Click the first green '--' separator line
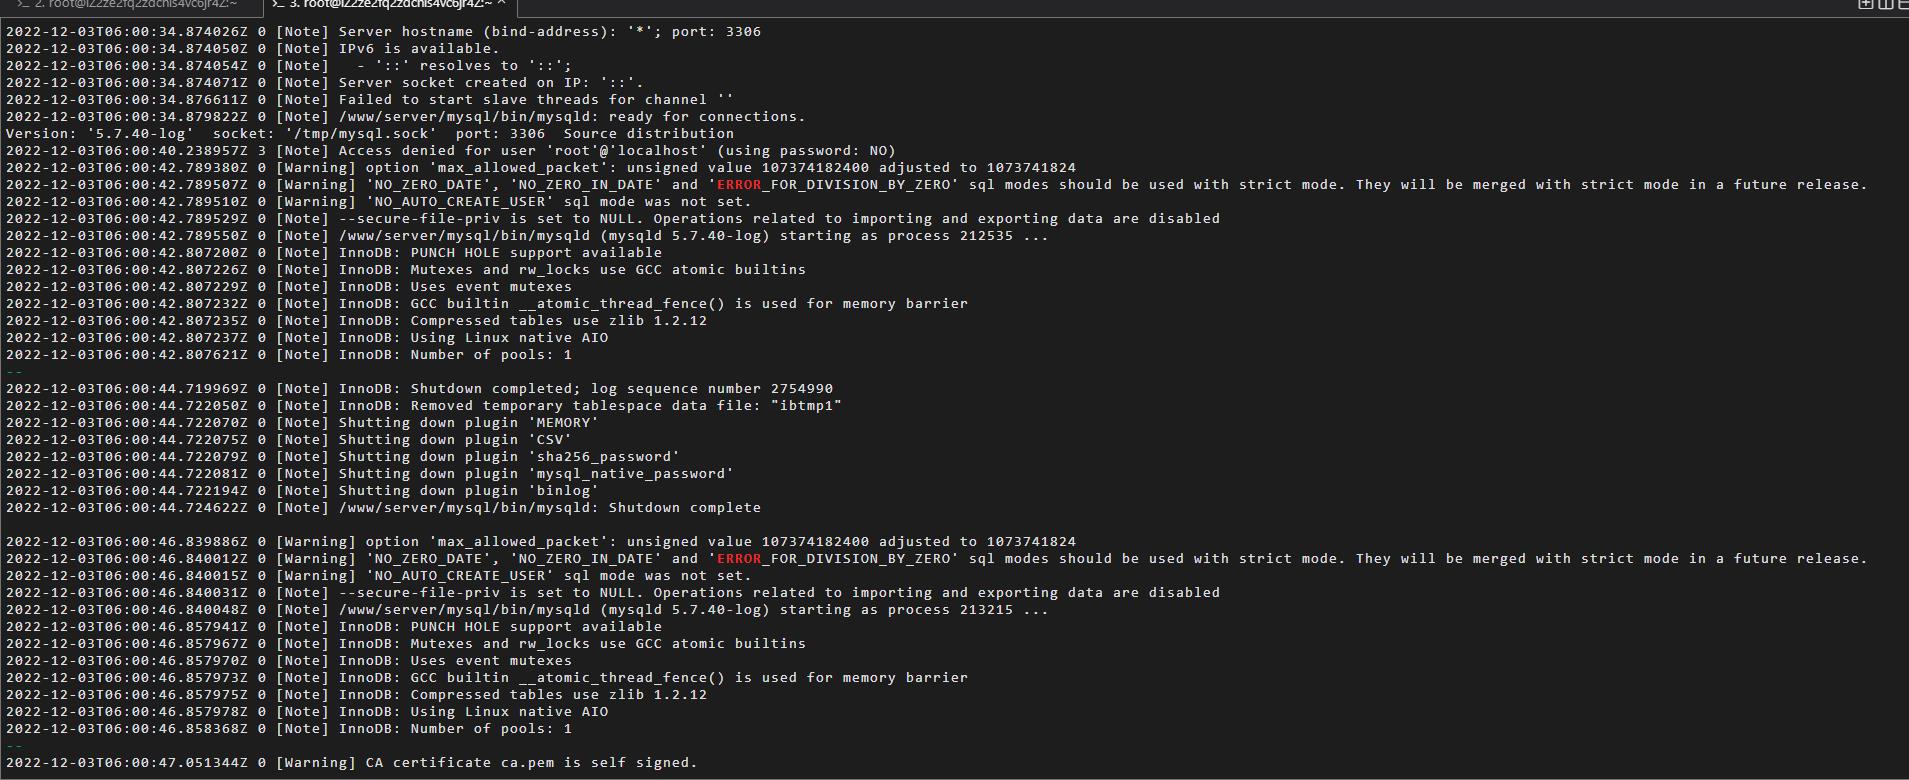 point(14,372)
